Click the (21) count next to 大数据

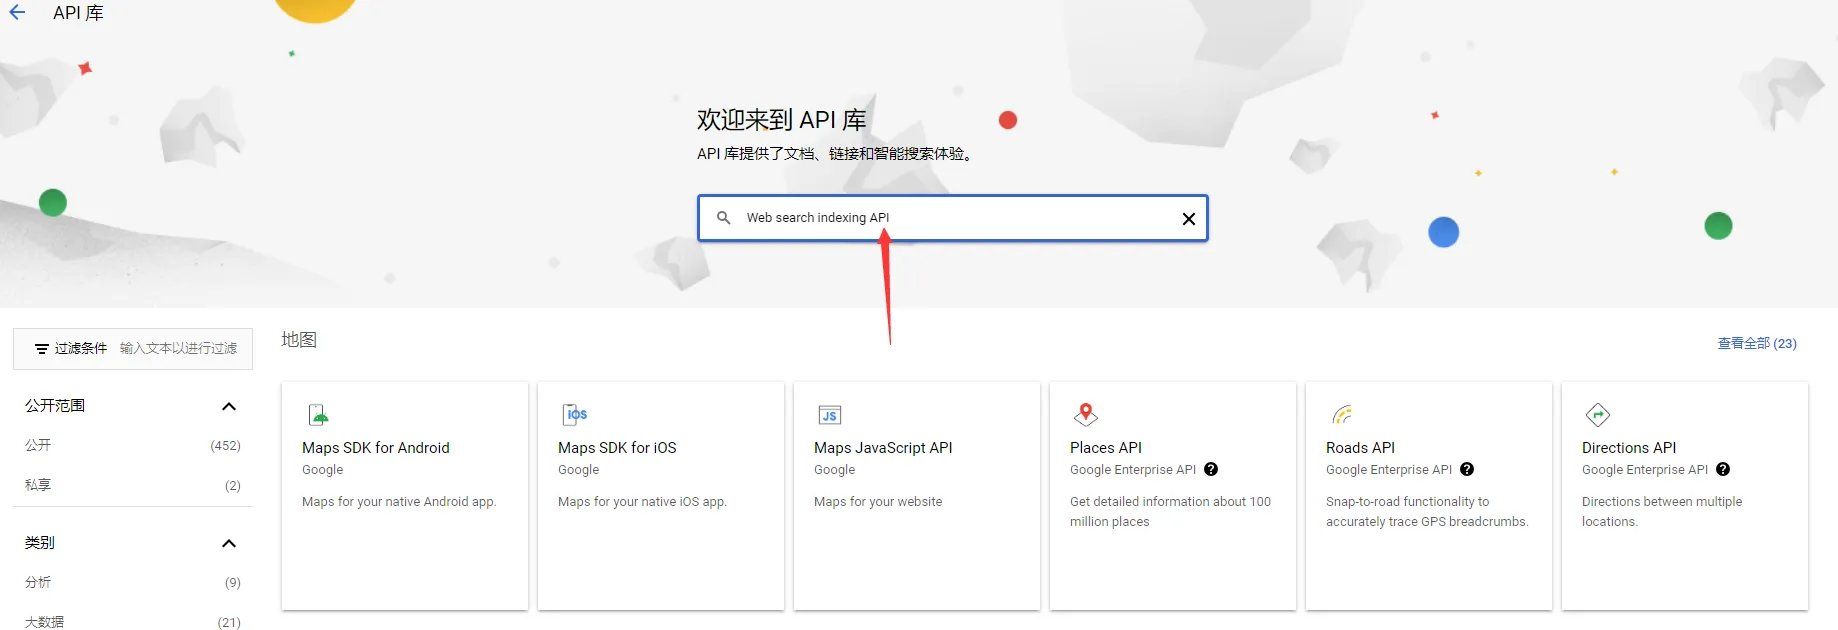(229, 622)
